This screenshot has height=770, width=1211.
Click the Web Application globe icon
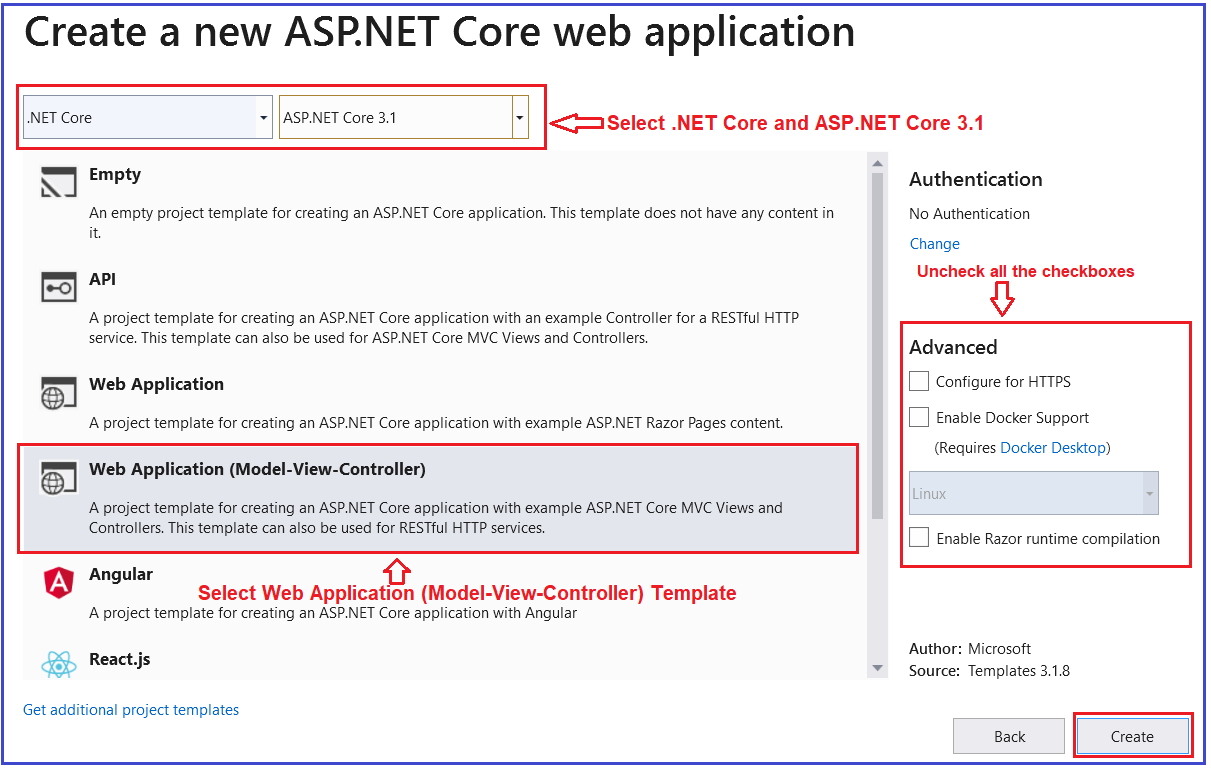58,392
